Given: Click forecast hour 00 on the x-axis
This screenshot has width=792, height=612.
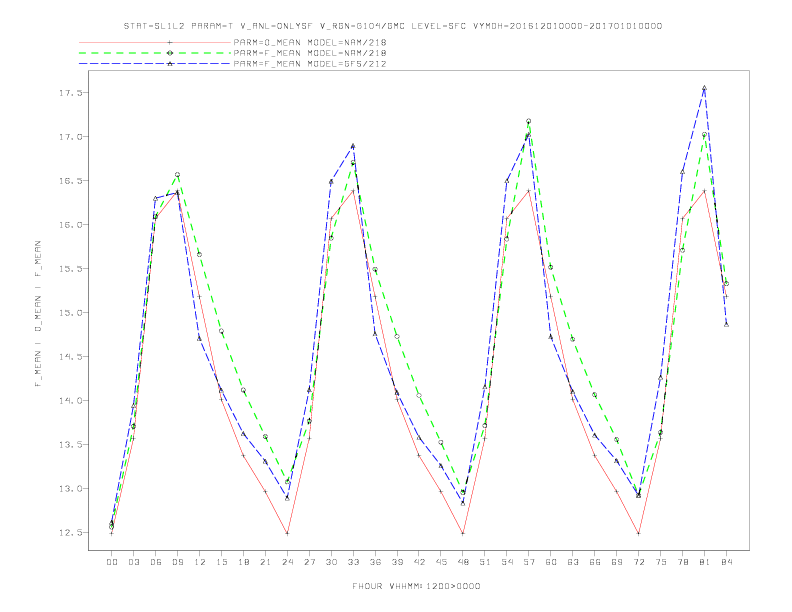Looking at the screenshot, I should coord(112,562).
